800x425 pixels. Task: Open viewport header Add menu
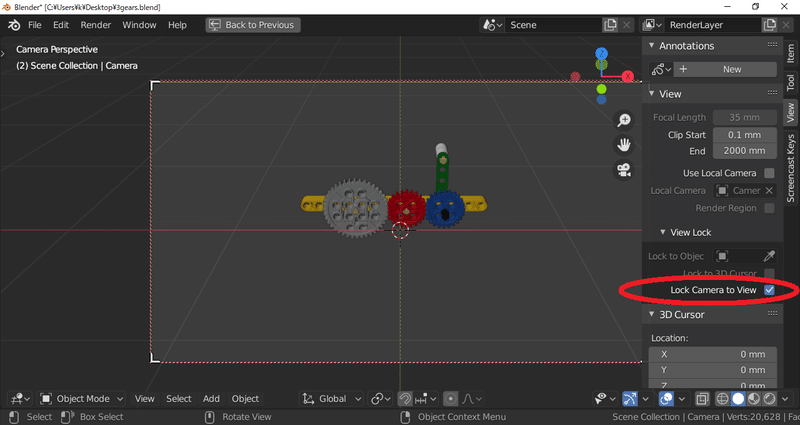point(211,399)
